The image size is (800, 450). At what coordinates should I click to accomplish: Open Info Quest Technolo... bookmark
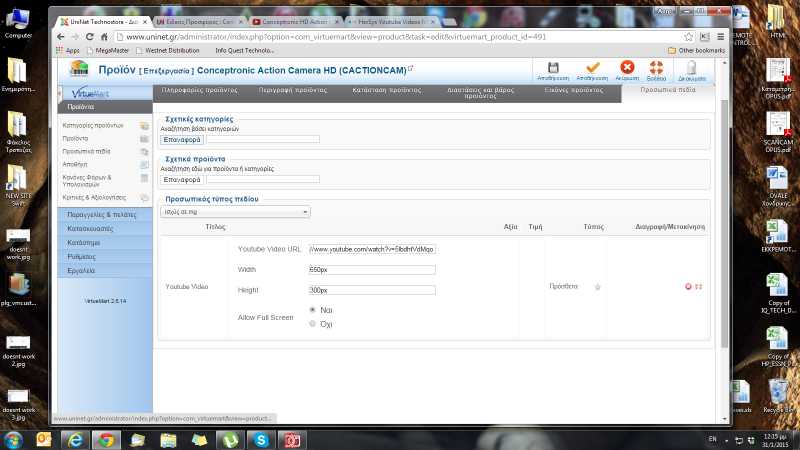[244, 51]
